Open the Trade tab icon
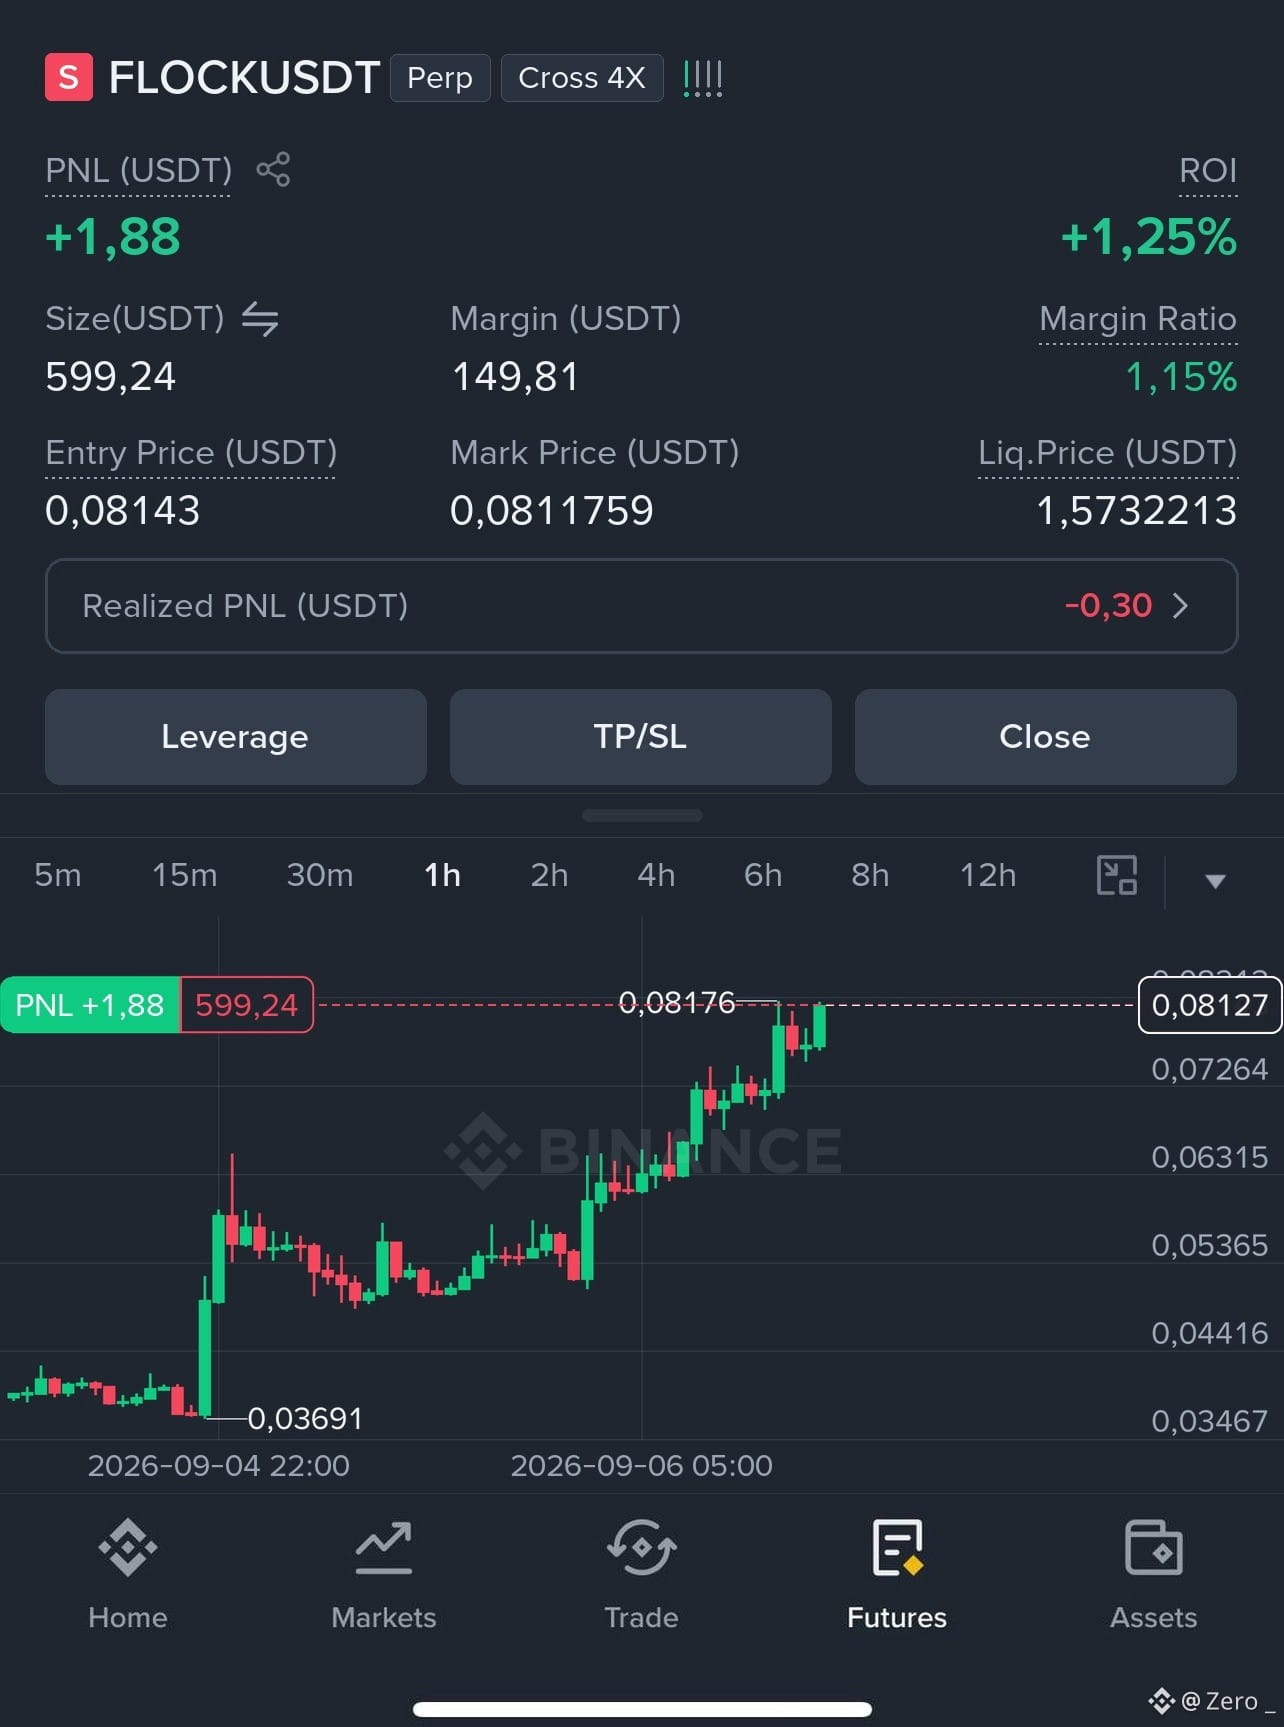 [x=641, y=1547]
